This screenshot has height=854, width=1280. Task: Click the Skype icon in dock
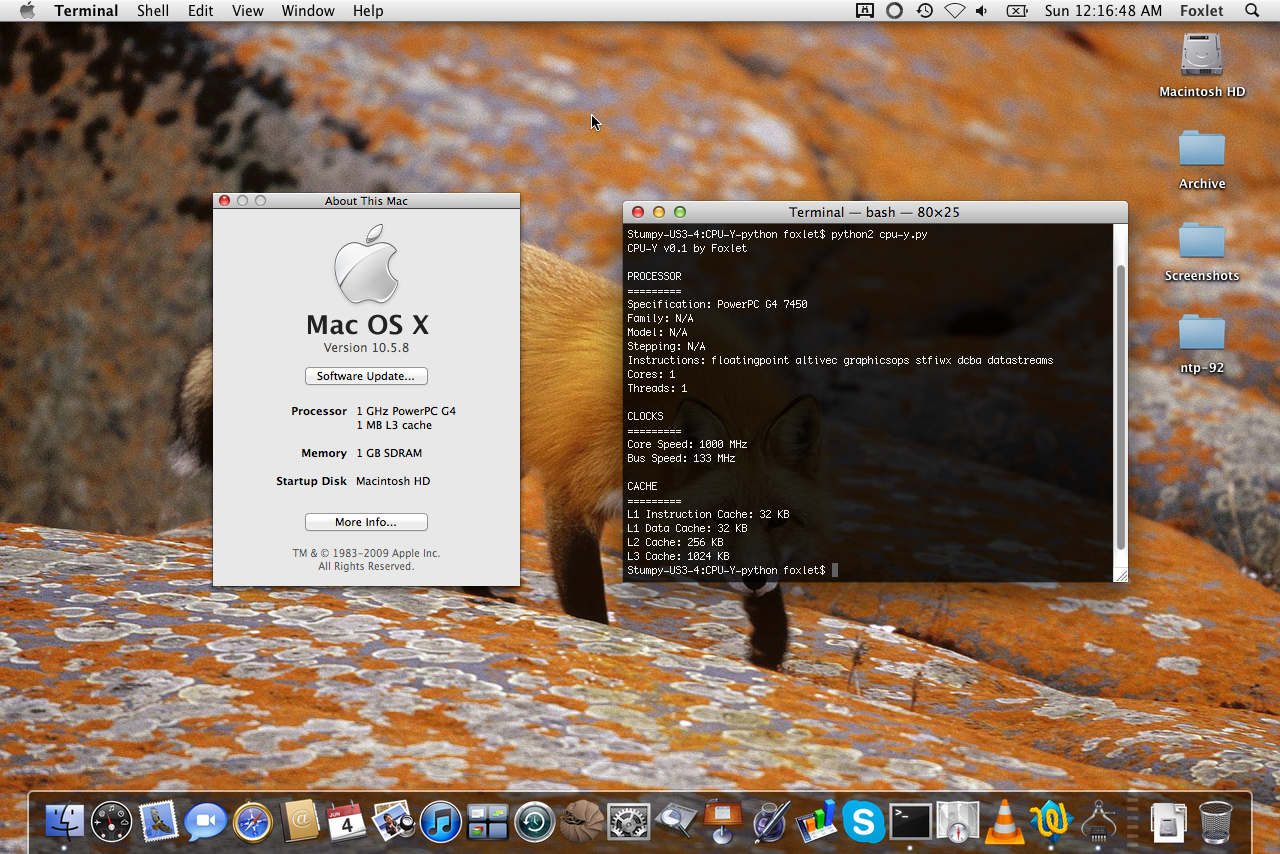point(863,822)
